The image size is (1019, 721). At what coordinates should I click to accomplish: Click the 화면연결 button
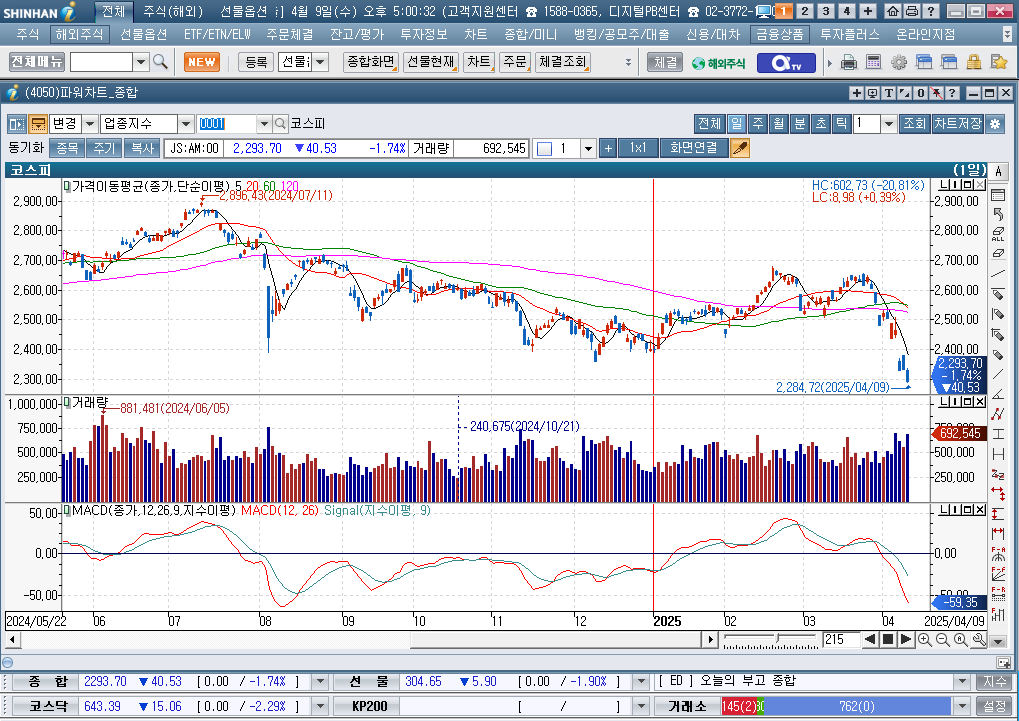pos(693,148)
